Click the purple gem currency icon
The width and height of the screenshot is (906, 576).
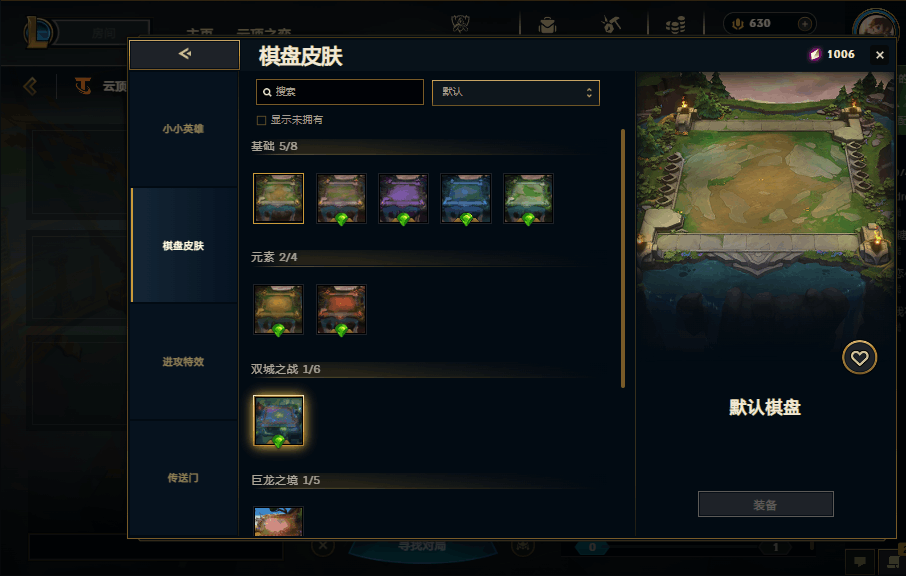click(815, 54)
